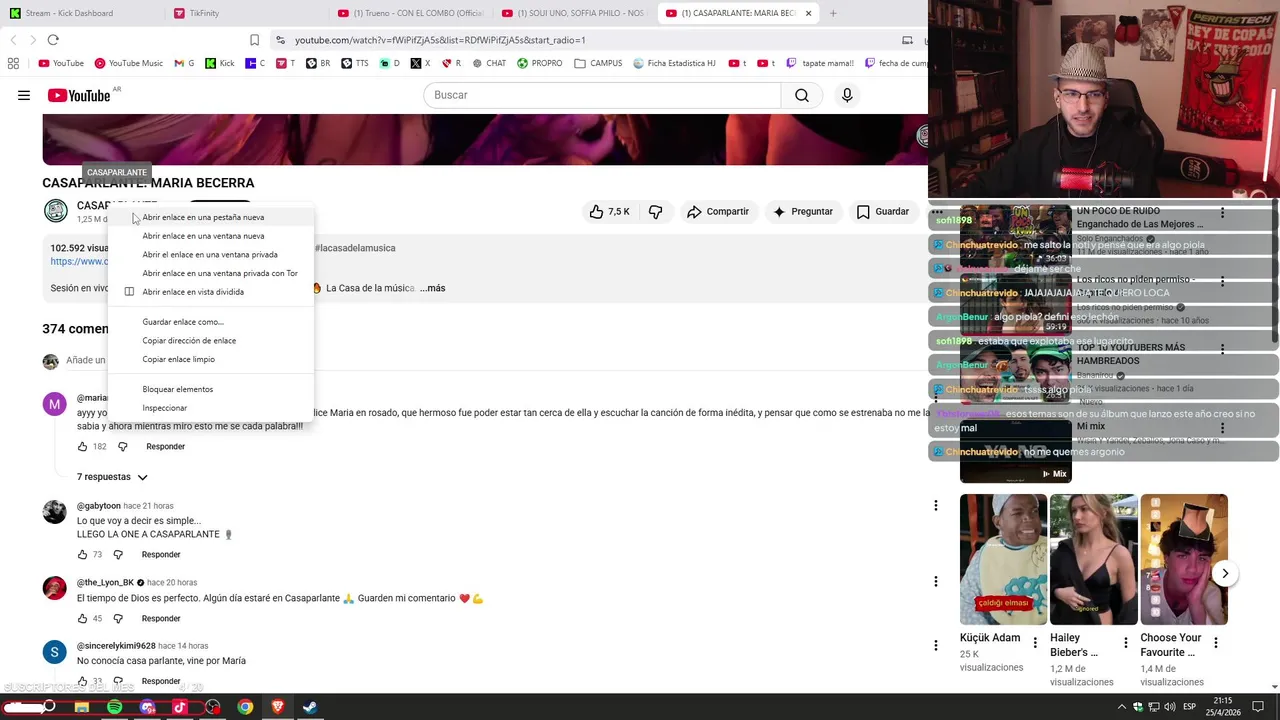1280x720 pixels.
Task: Open the Kick bookmark
Action: [220, 63]
